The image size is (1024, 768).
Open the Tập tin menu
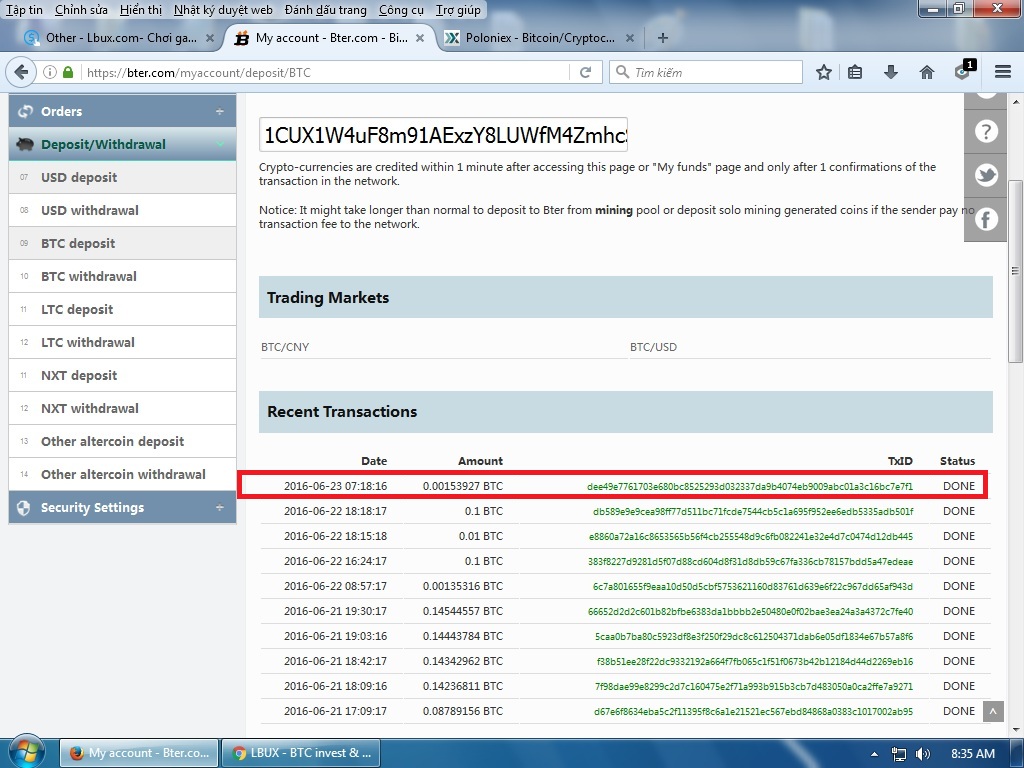[24, 10]
